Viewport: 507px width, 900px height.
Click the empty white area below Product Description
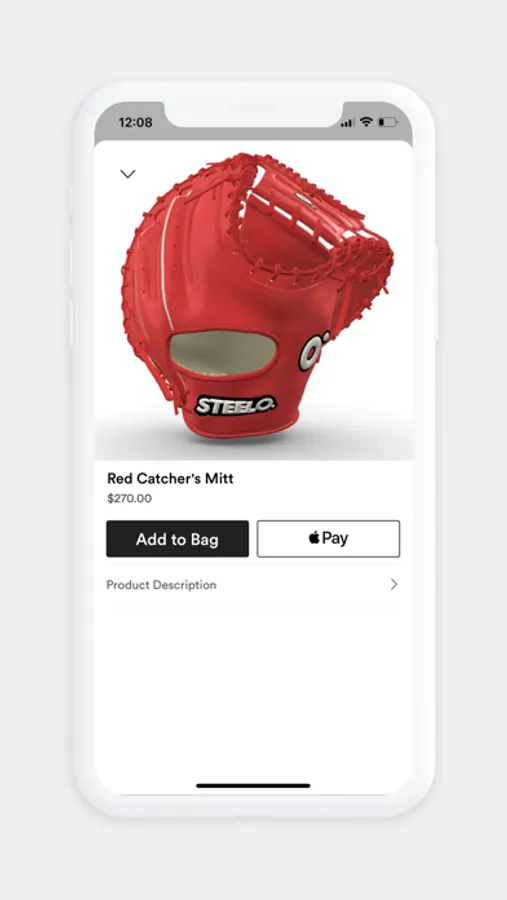[253, 689]
